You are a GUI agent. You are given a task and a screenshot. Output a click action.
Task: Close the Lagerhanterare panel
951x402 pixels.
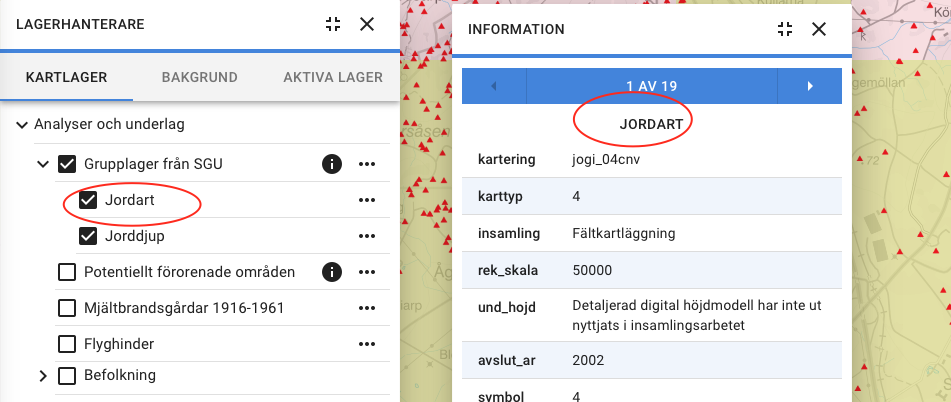coord(367,24)
